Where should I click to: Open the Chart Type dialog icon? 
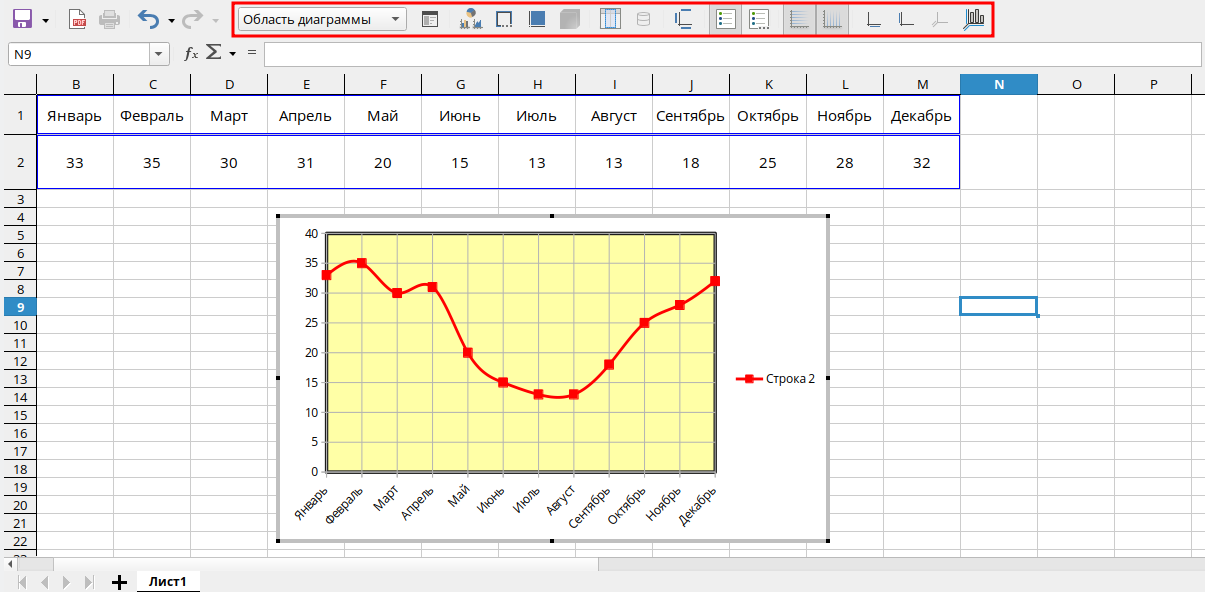click(x=470, y=19)
